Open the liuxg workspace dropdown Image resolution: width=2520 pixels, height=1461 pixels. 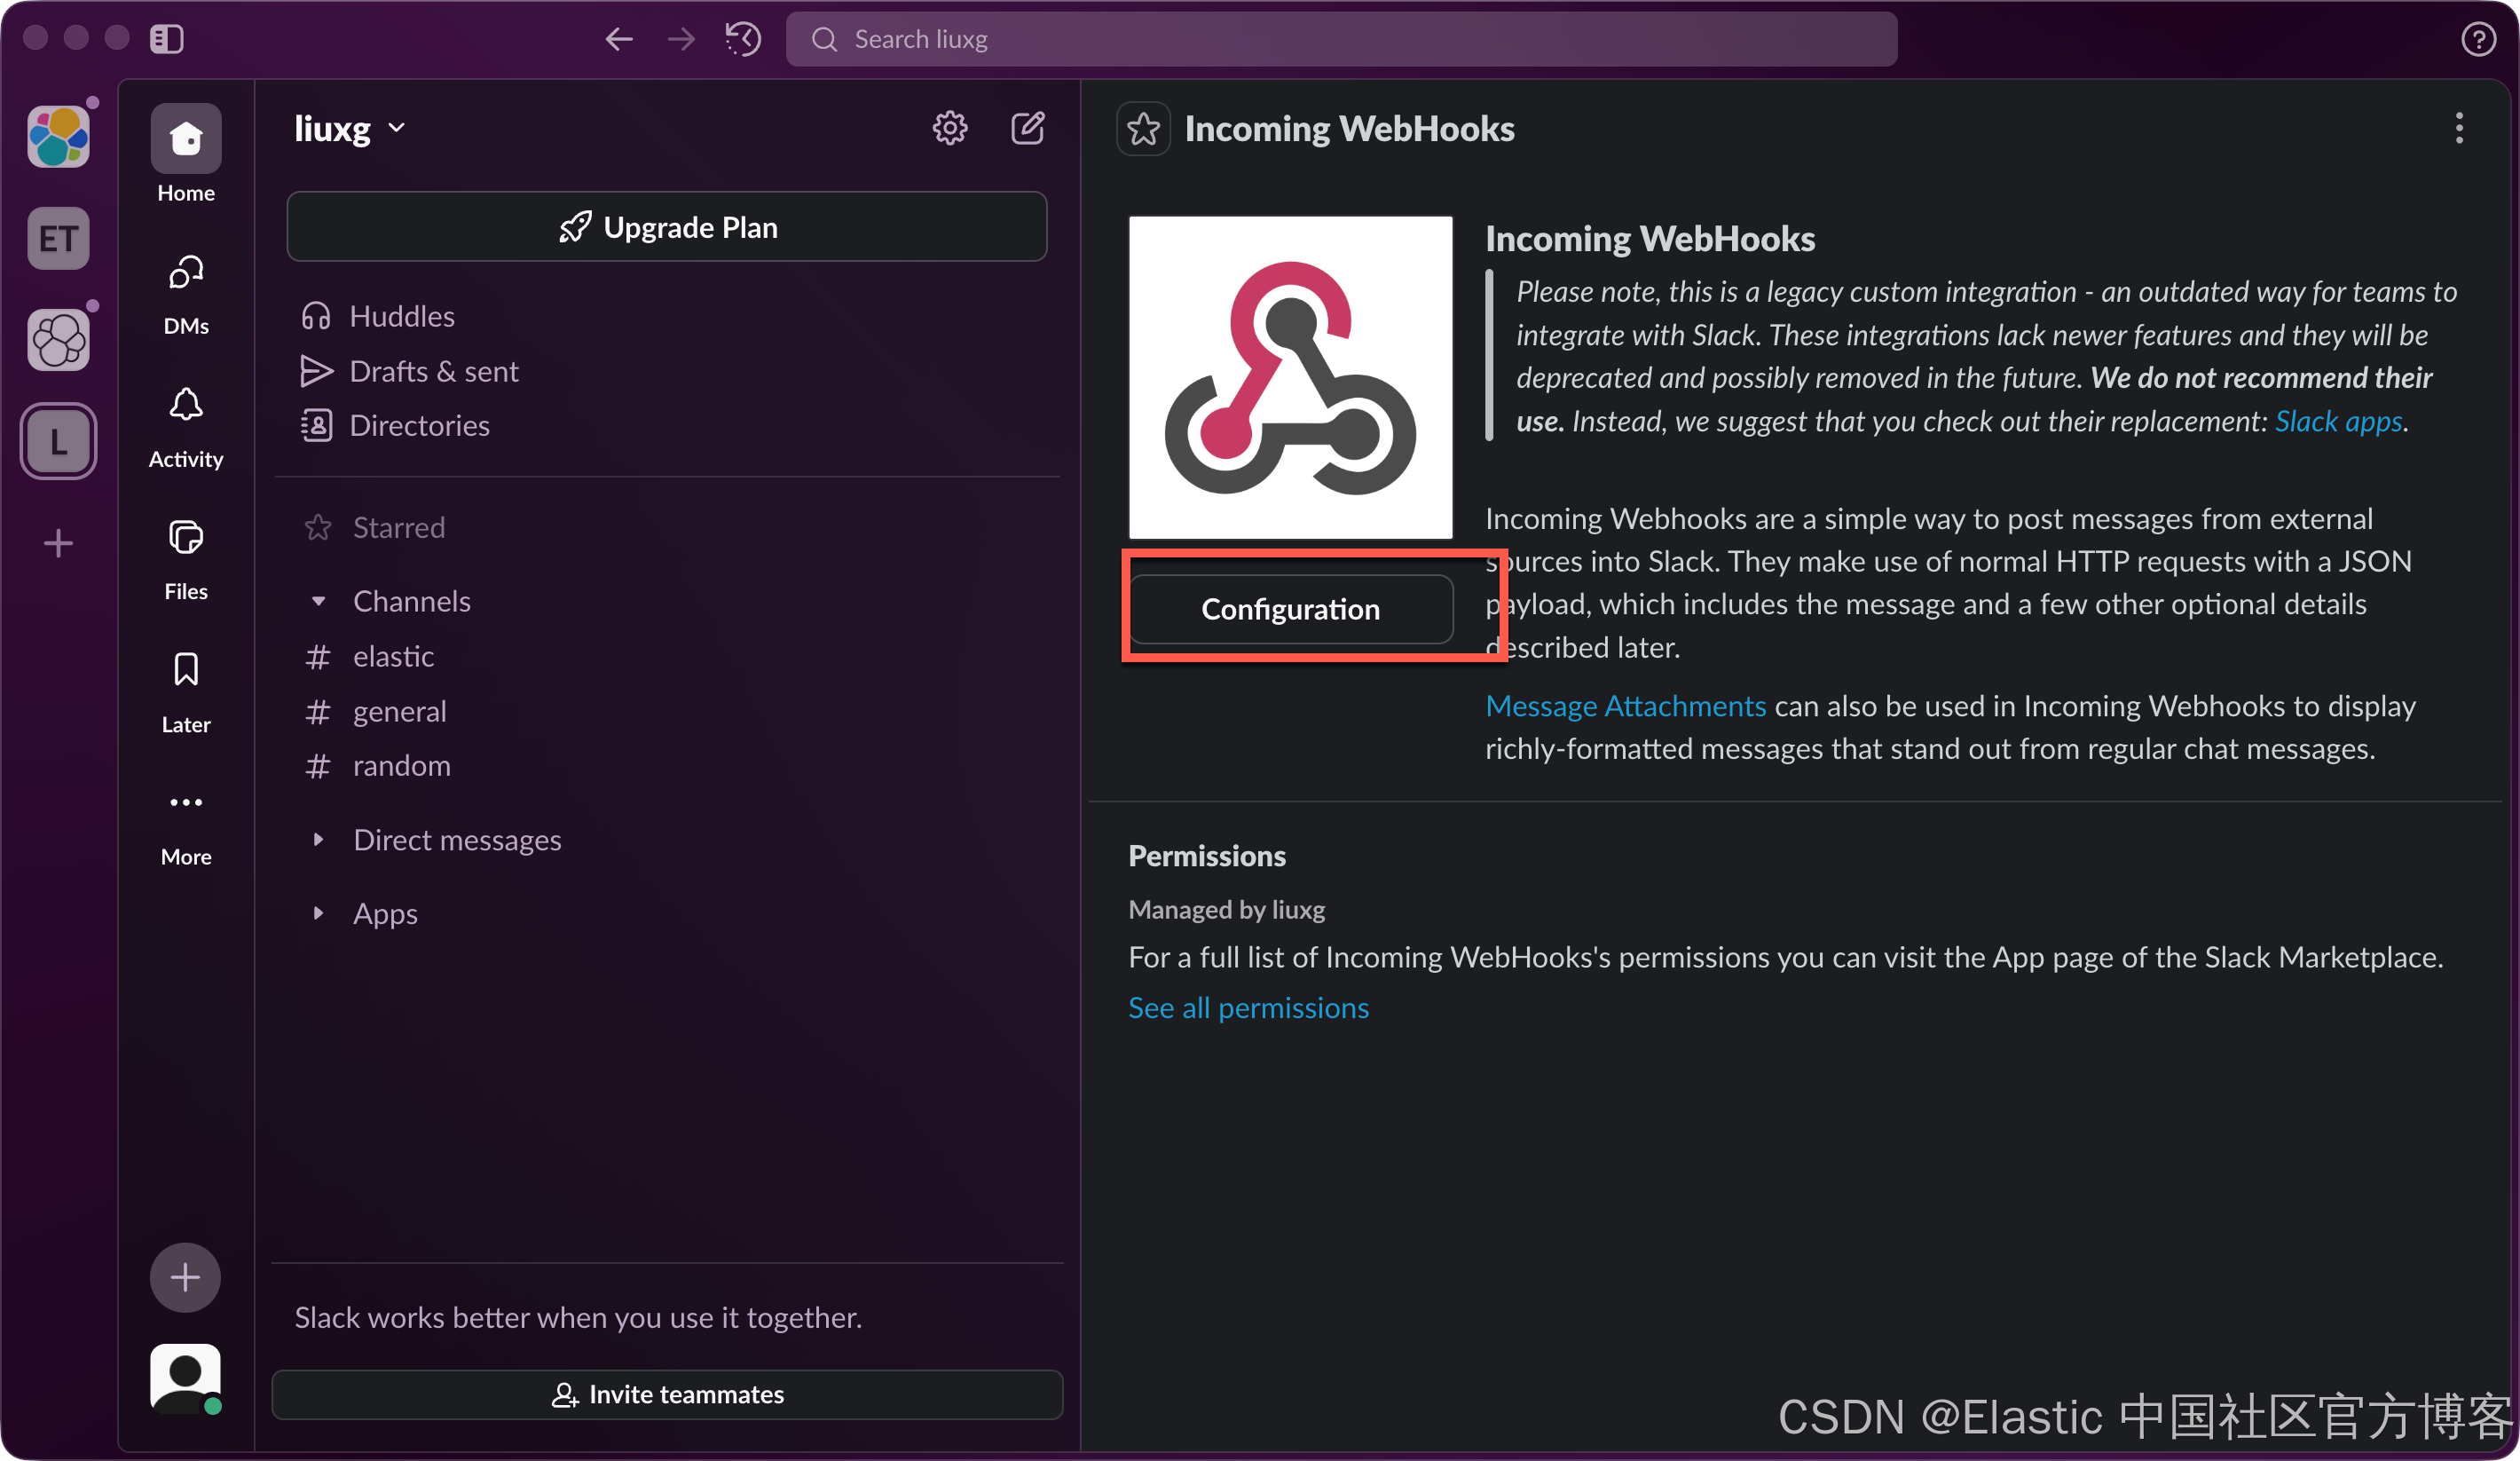tap(350, 128)
